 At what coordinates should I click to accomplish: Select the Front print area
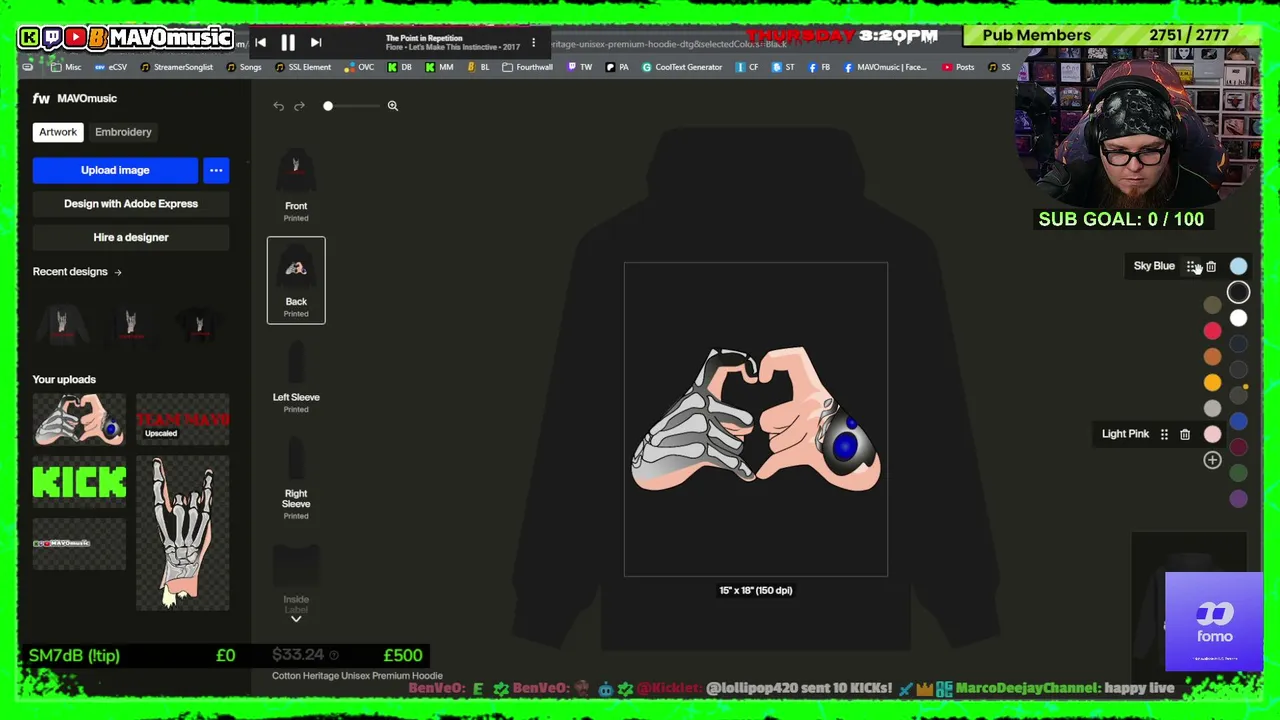coord(296,186)
